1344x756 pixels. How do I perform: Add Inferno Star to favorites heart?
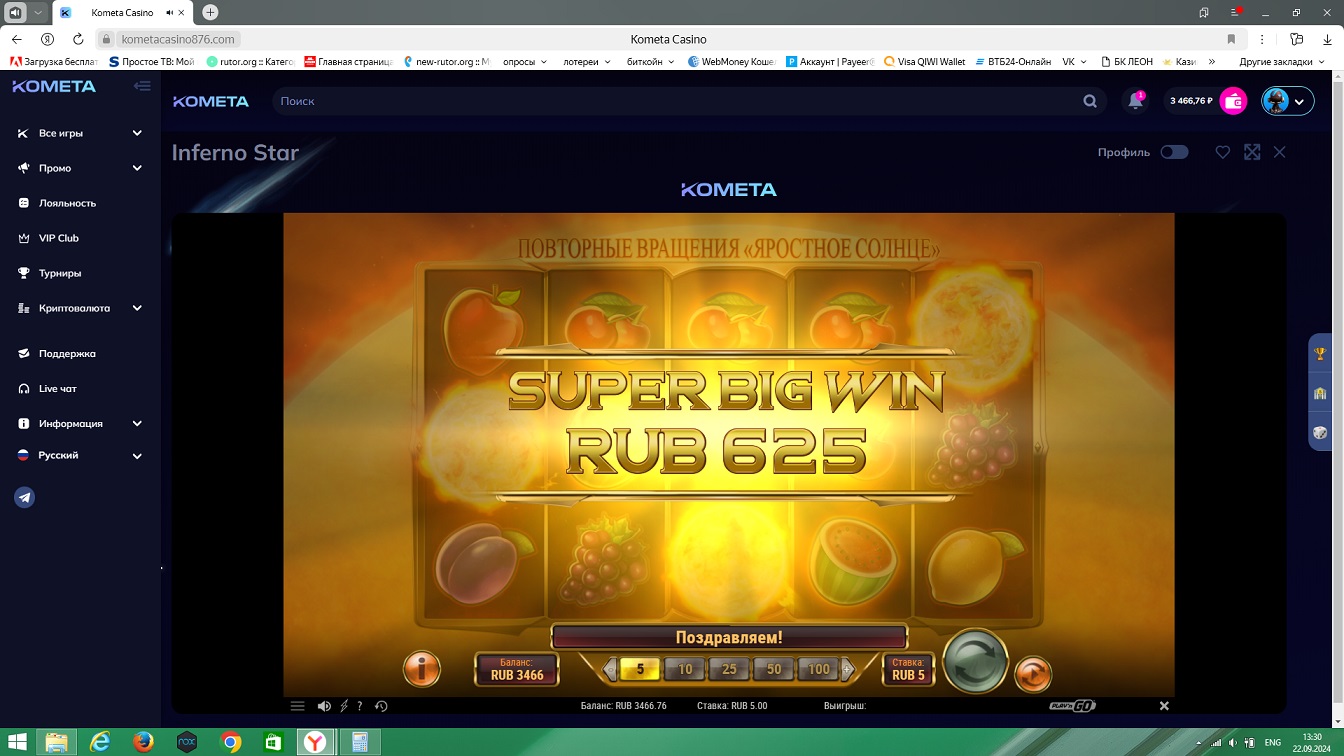[1222, 152]
